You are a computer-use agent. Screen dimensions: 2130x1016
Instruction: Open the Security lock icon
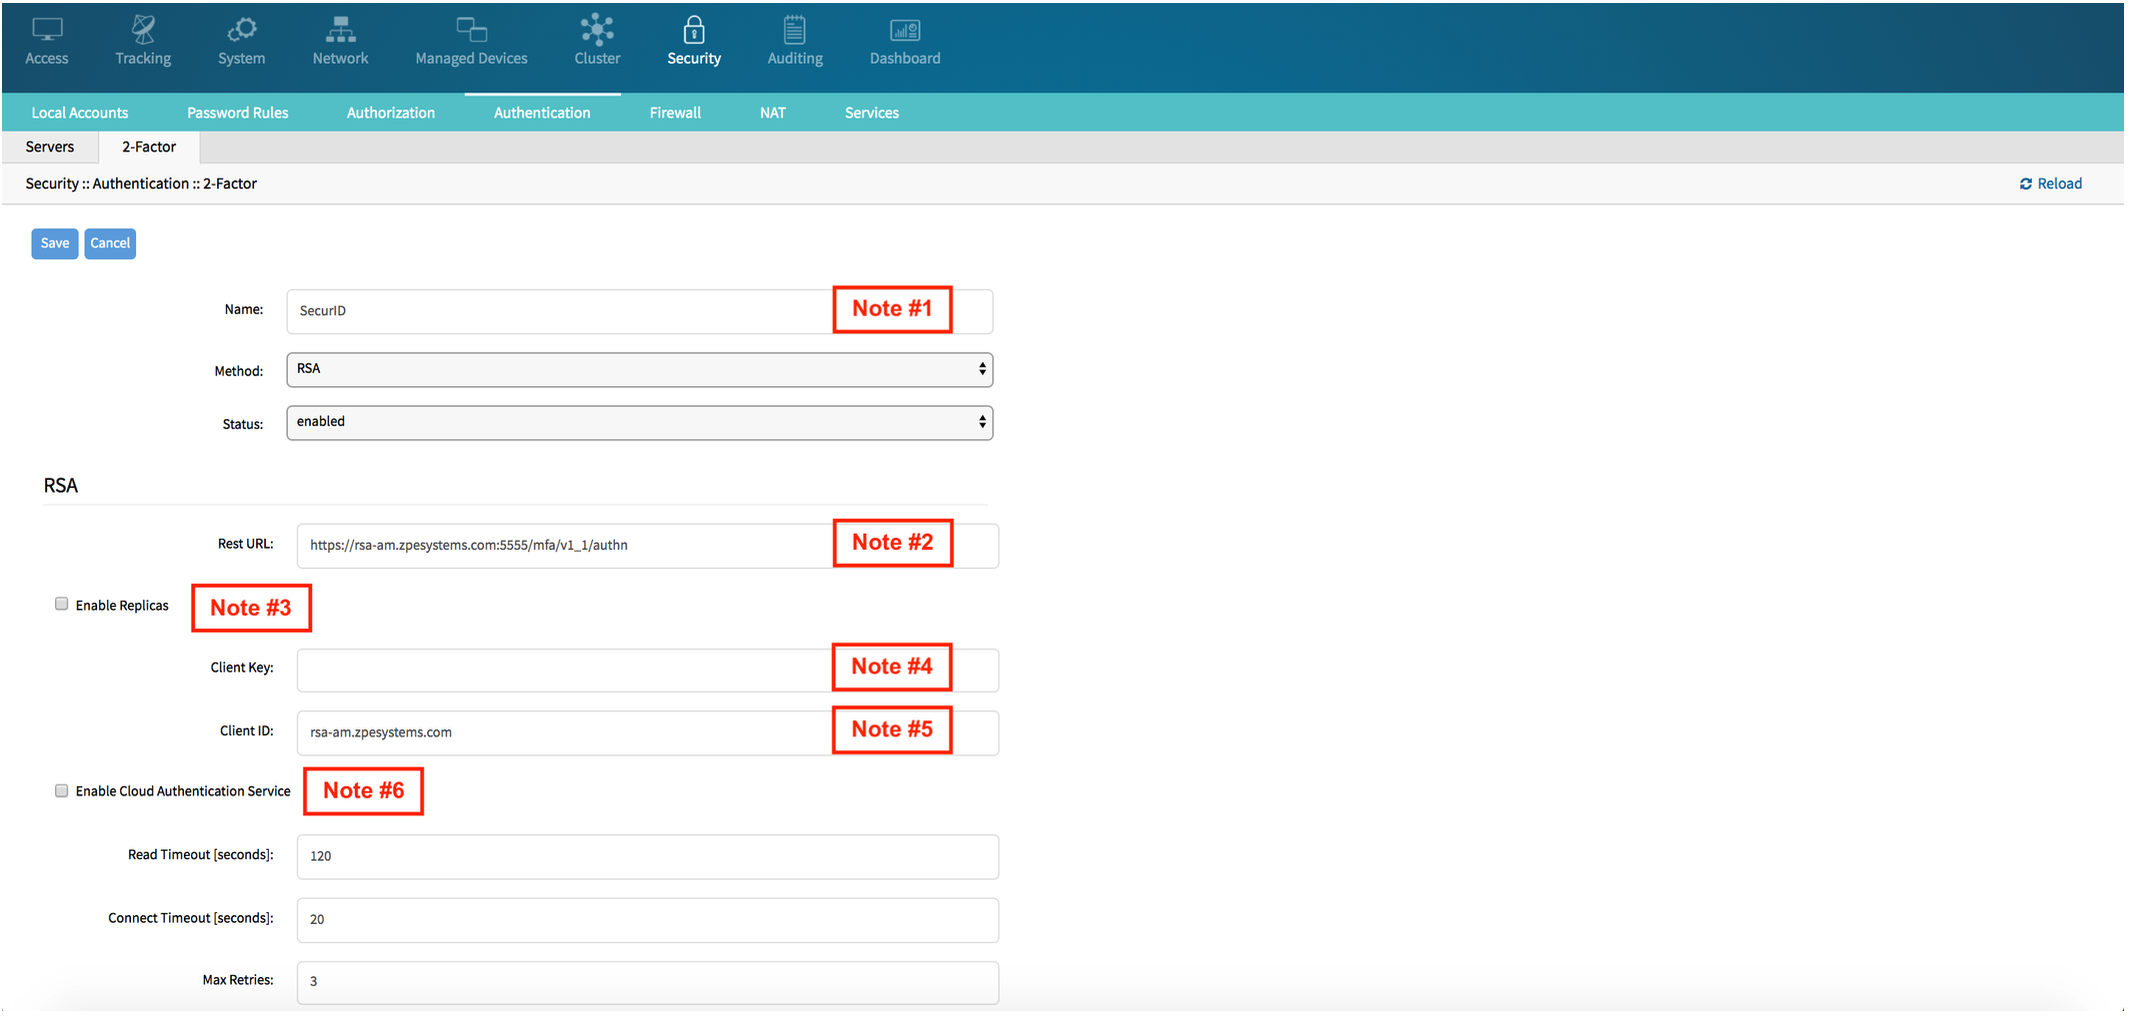[694, 30]
